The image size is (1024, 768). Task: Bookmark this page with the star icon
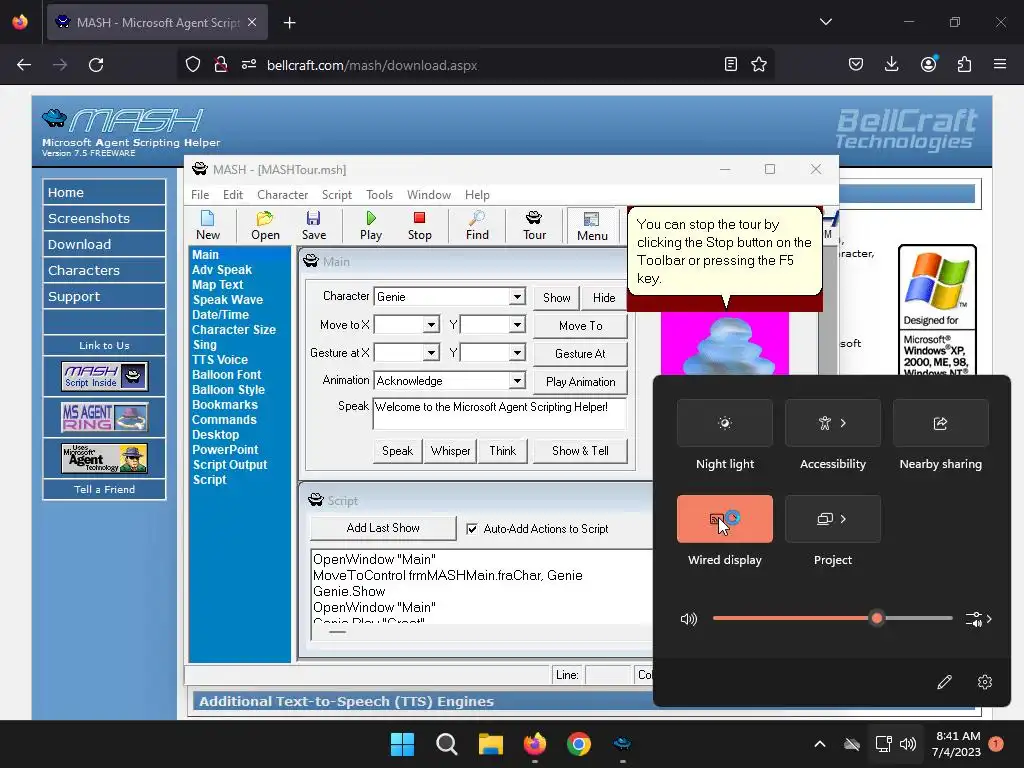pyautogui.click(x=759, y=64)
